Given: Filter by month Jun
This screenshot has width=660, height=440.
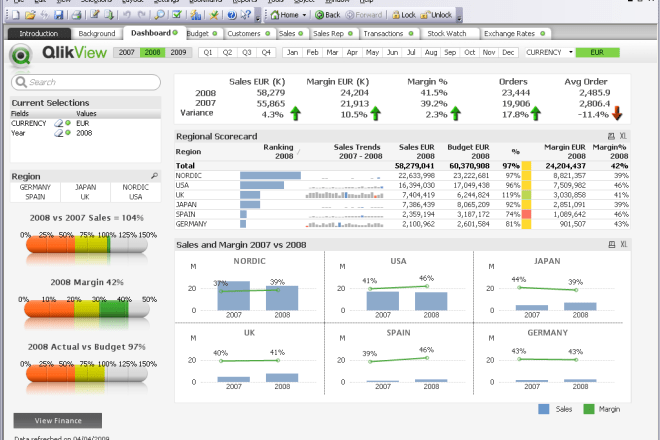Looking at the screenshot, I should 392,52.
